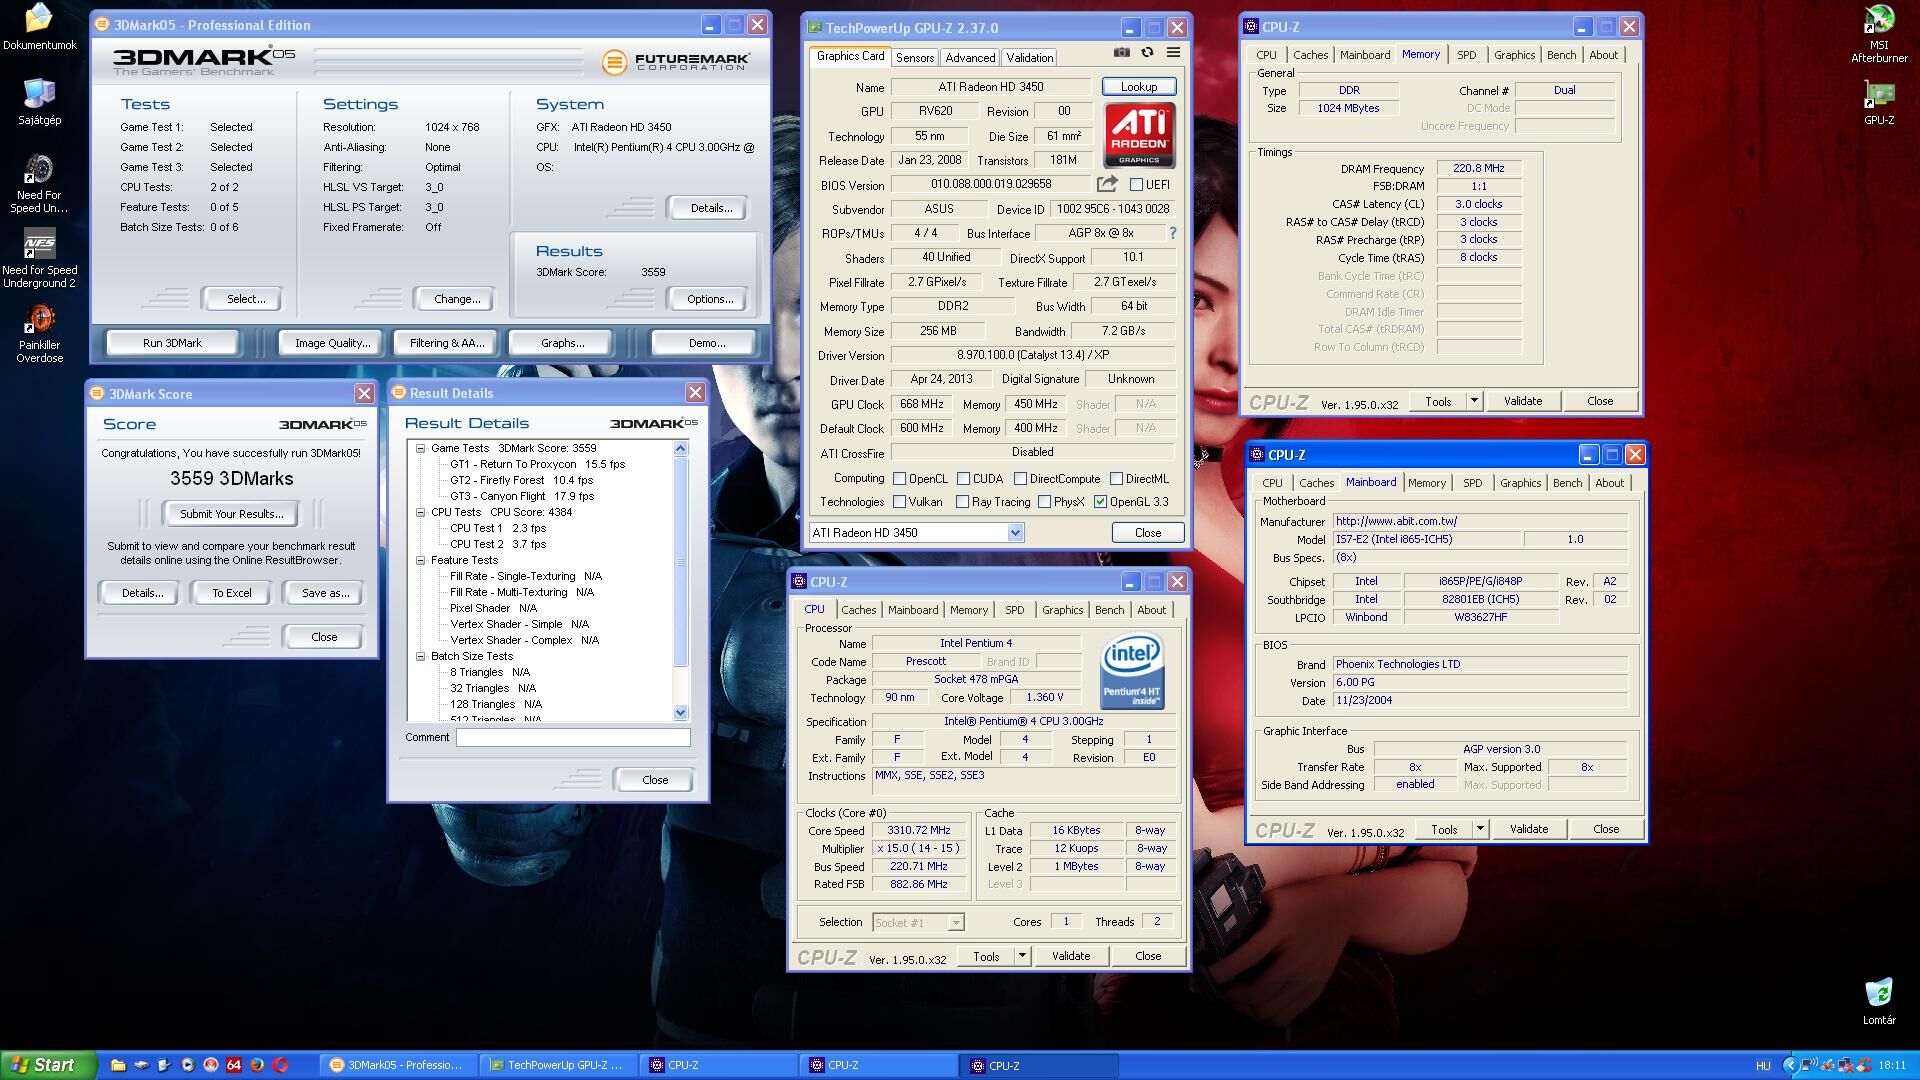Click the Run 3DMark button
1920x1080 pixels.
point(172,343)
